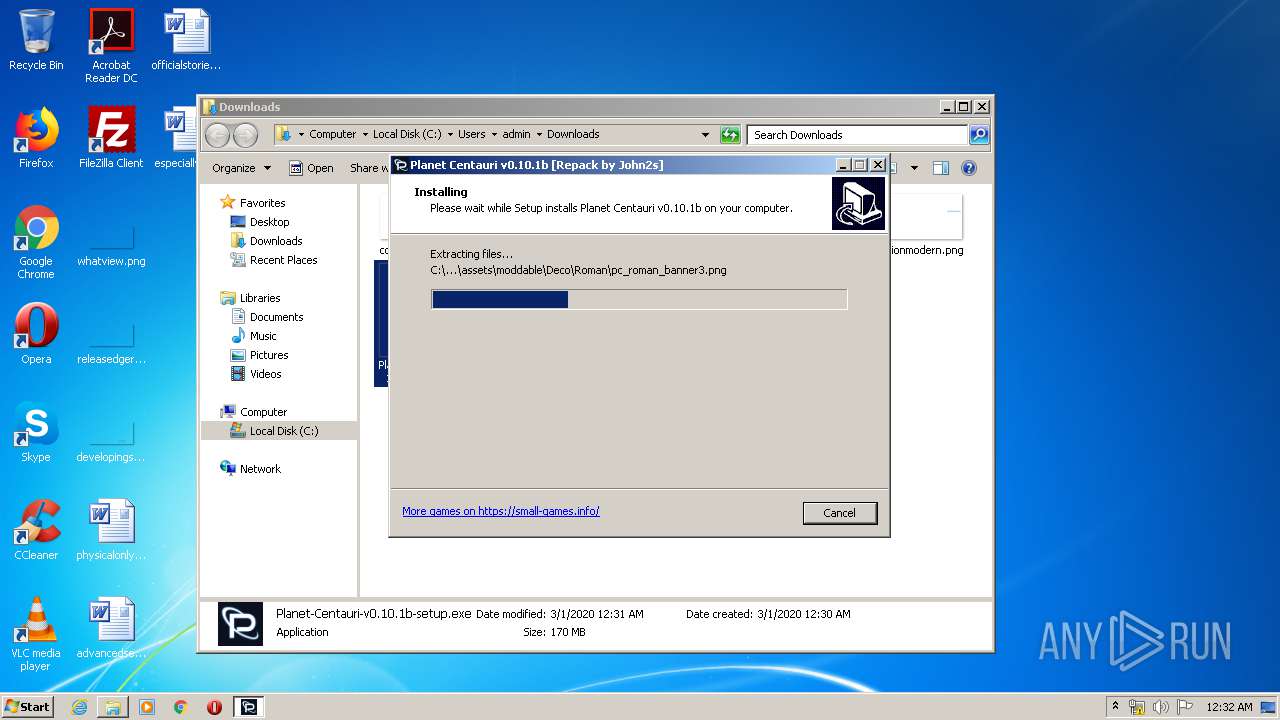Click Downloads breadcrumb segment
The width and height of the screenshot is (1280, 720).
click(x=573, y=134)
